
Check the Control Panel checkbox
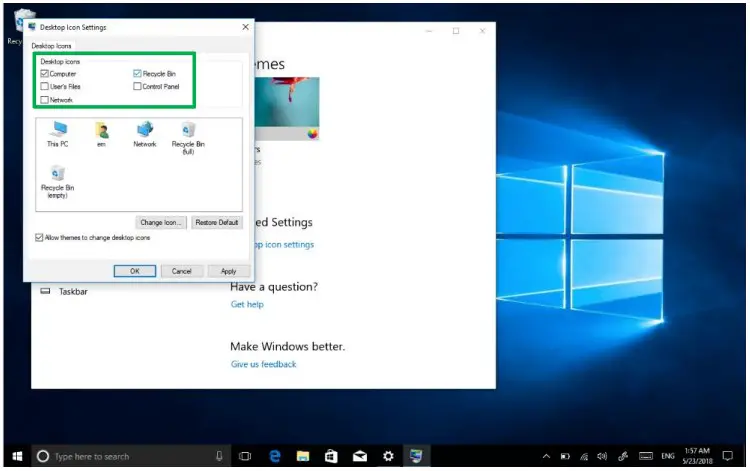point(137,87)
